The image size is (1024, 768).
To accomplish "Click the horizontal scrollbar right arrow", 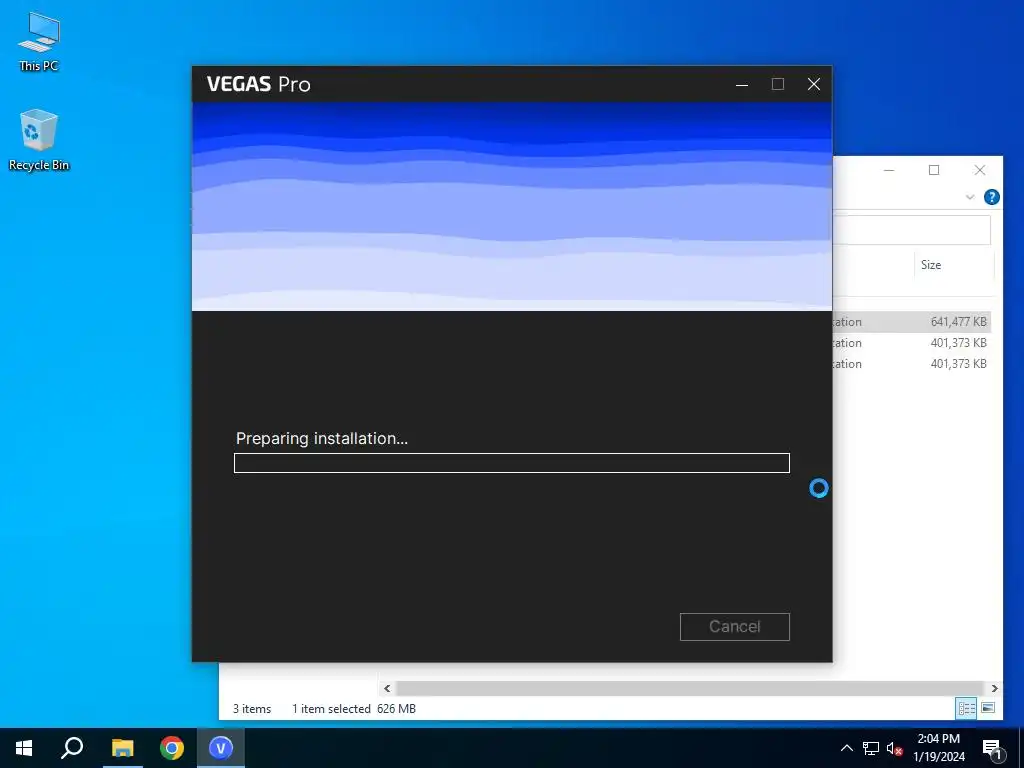I will pos(994,688).
